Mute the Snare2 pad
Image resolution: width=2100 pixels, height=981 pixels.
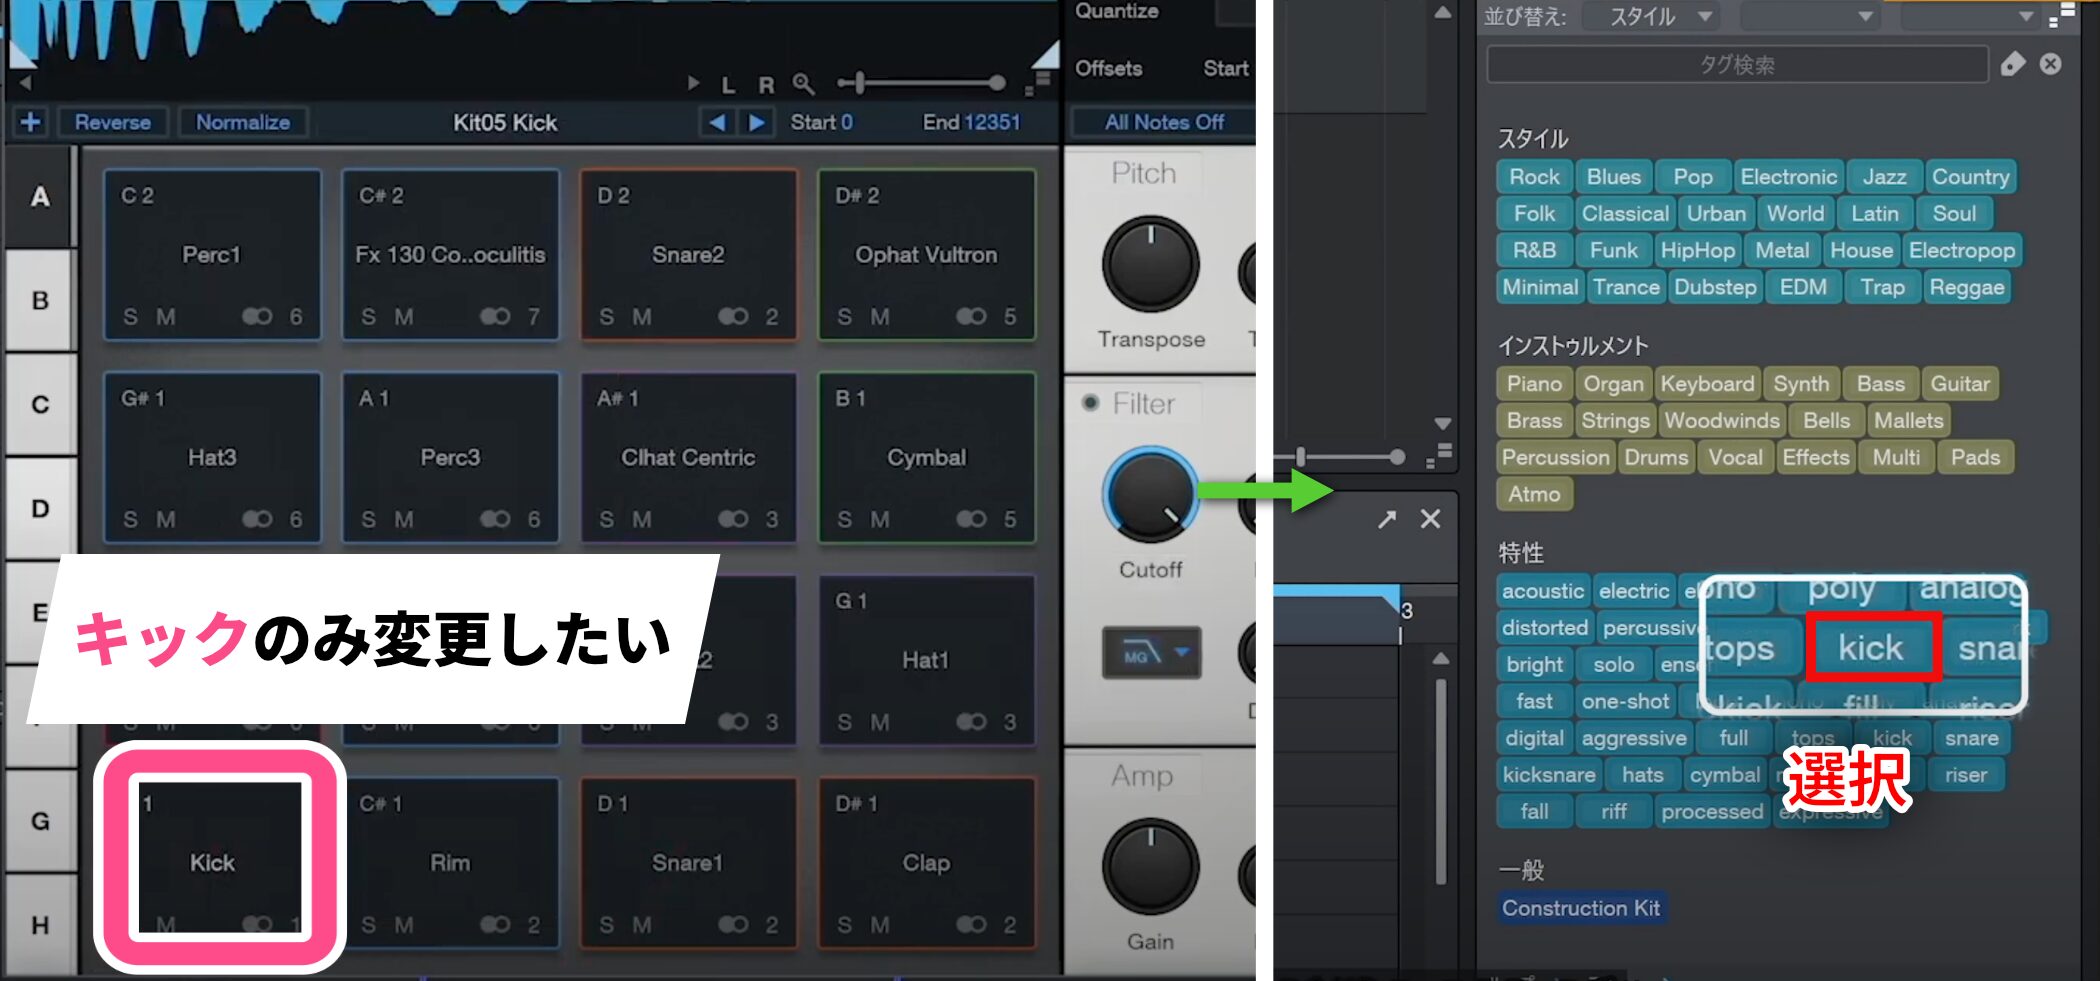(641, 317)
